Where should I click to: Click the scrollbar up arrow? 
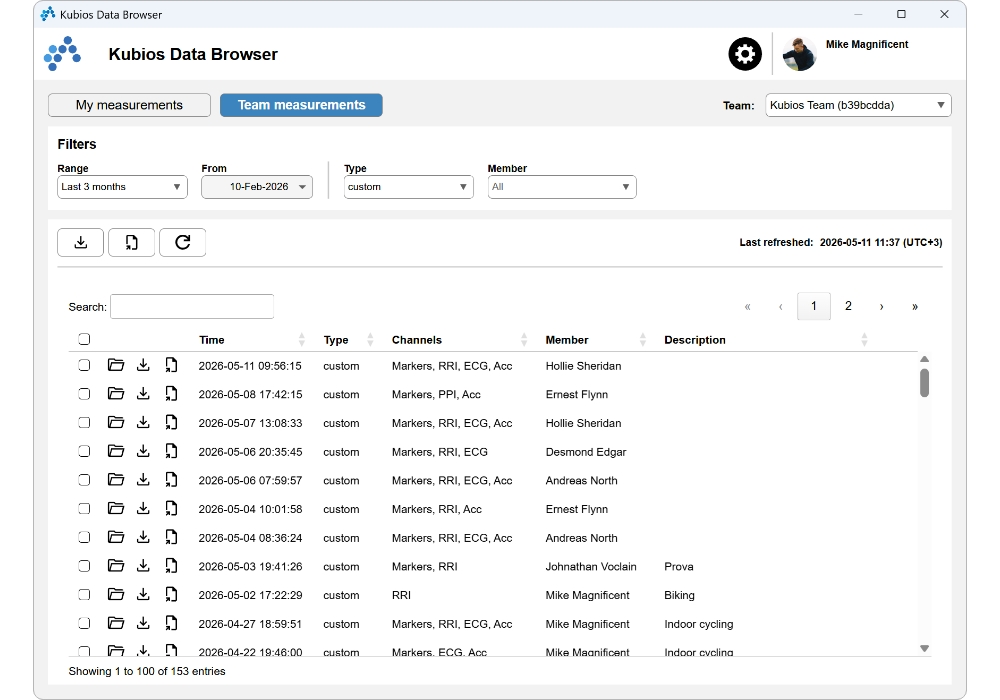click(x=924, y=359)
